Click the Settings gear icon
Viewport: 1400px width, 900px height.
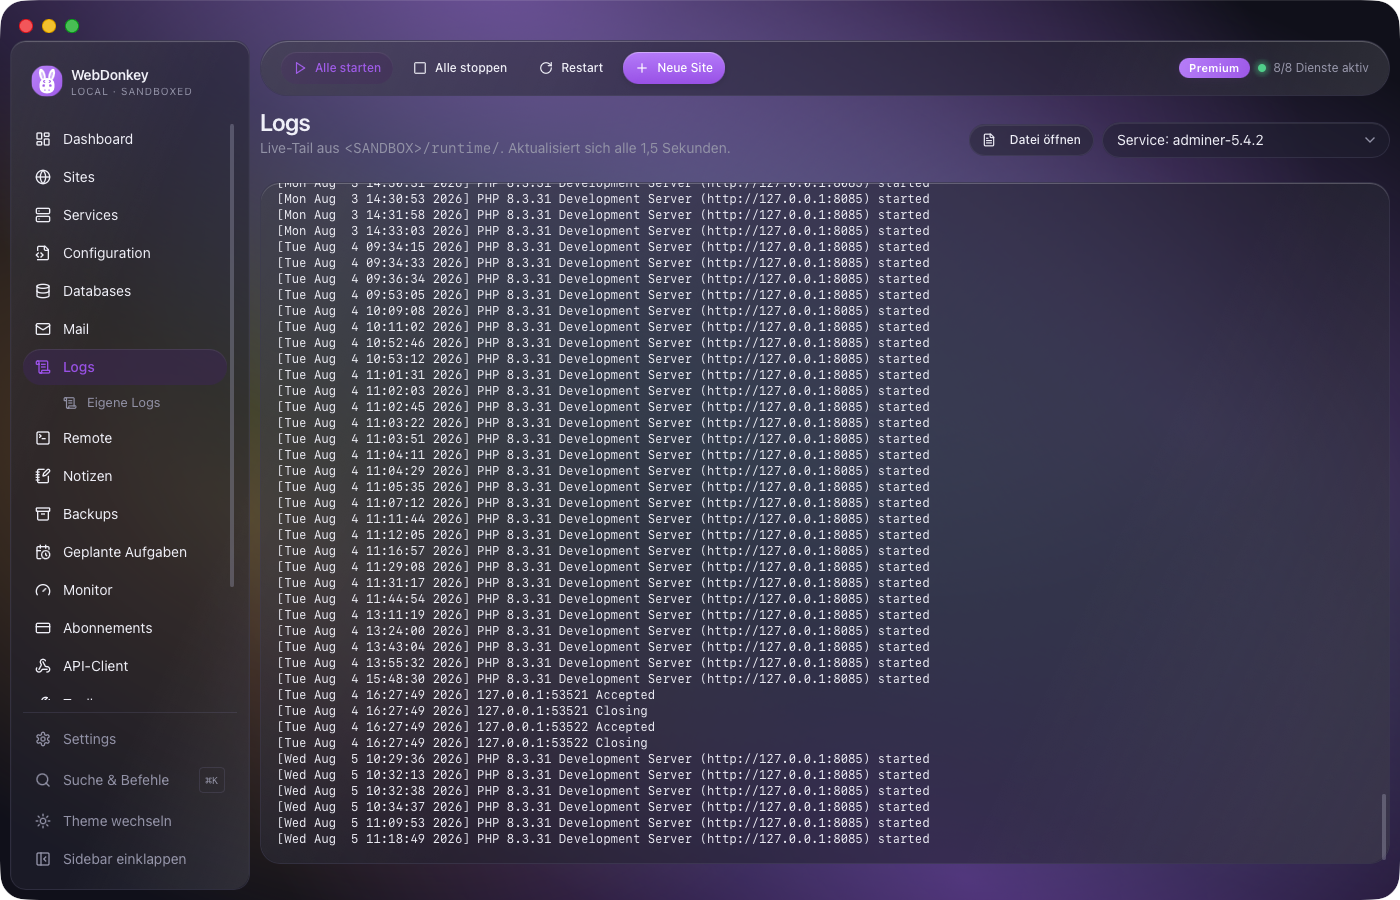[x=43, y=739]
